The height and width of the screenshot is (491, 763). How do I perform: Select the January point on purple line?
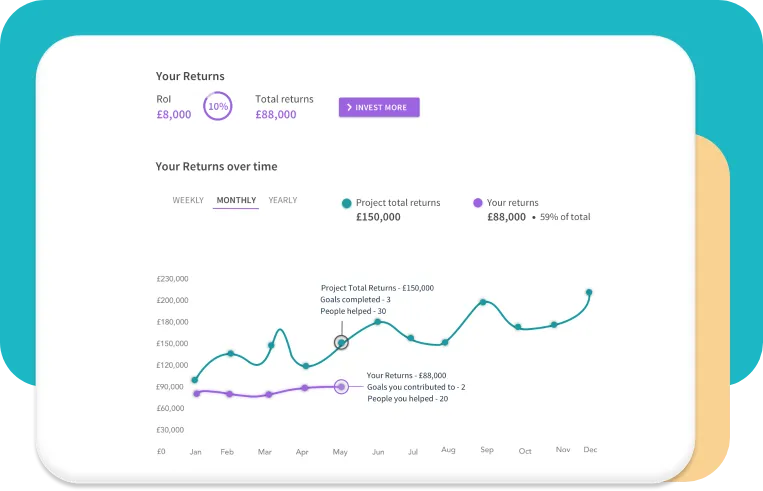pyautogui.click(x=196, y=393)
